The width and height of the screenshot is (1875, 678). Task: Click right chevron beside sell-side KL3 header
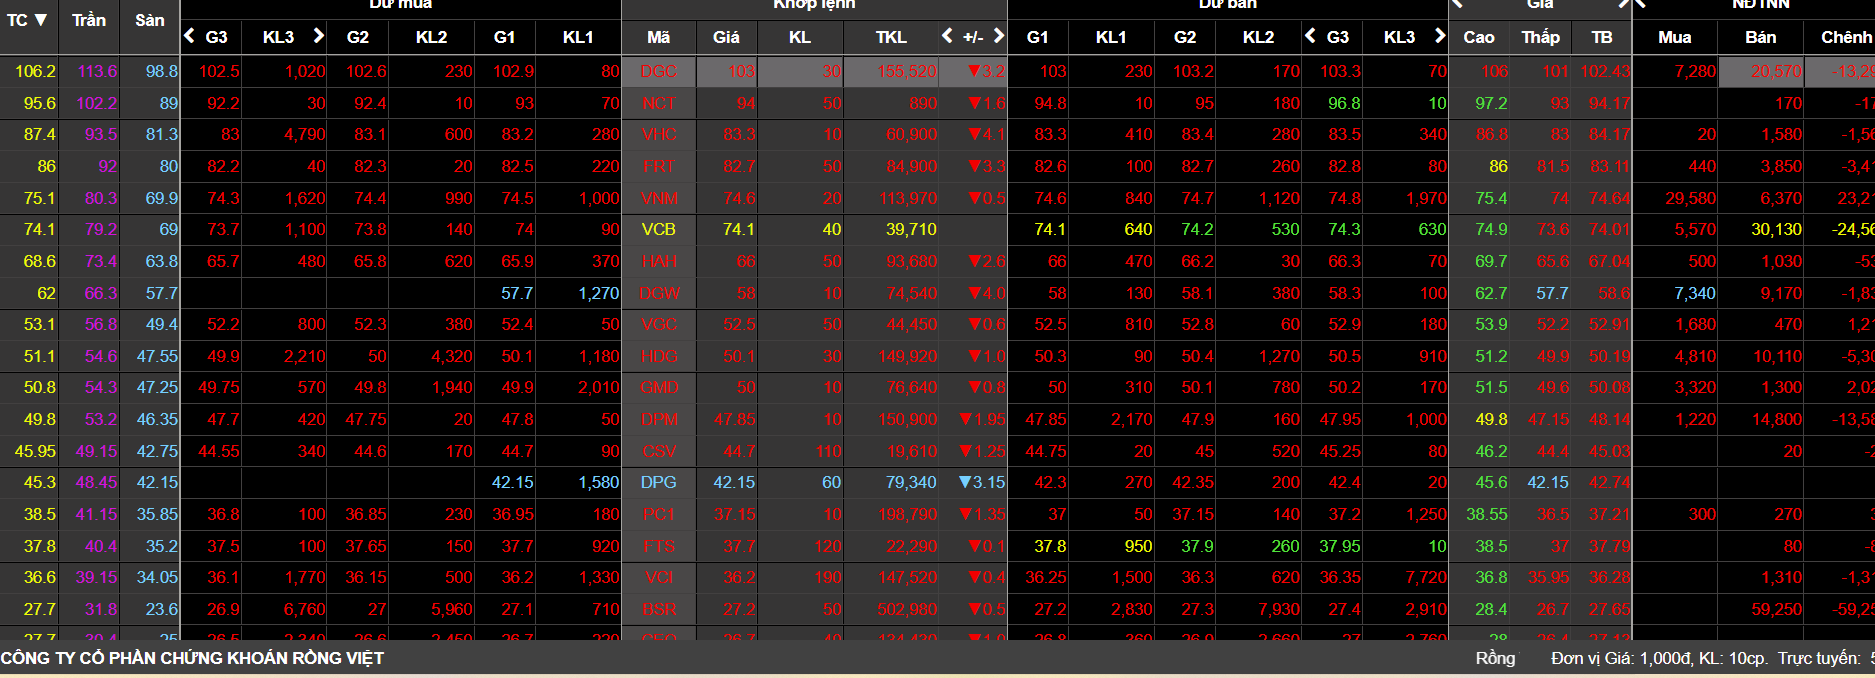tap(1439, 36)
